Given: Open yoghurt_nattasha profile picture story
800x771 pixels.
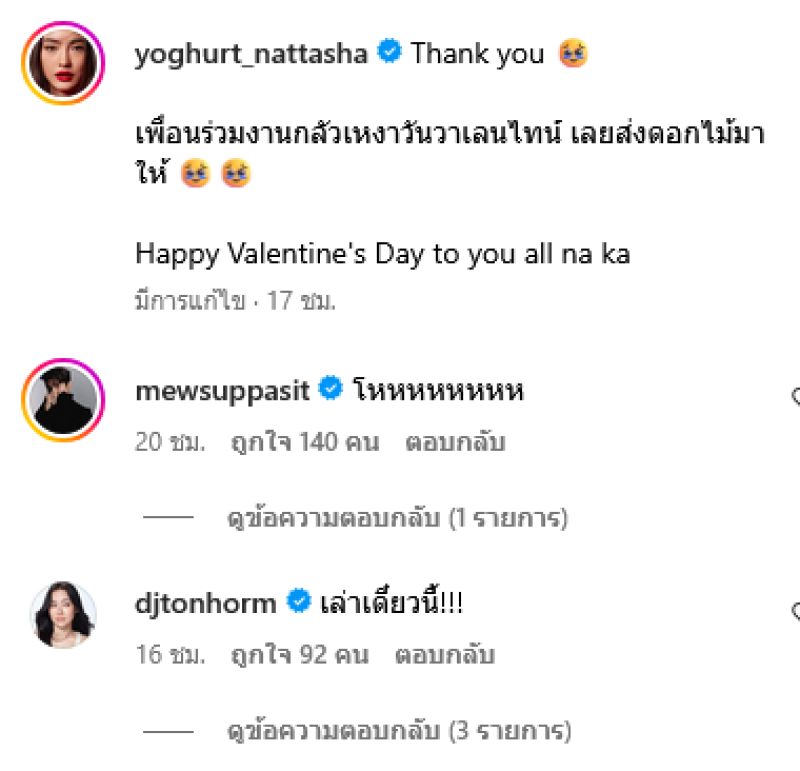Looking at the screenshot, I should [x=63, y=63].
